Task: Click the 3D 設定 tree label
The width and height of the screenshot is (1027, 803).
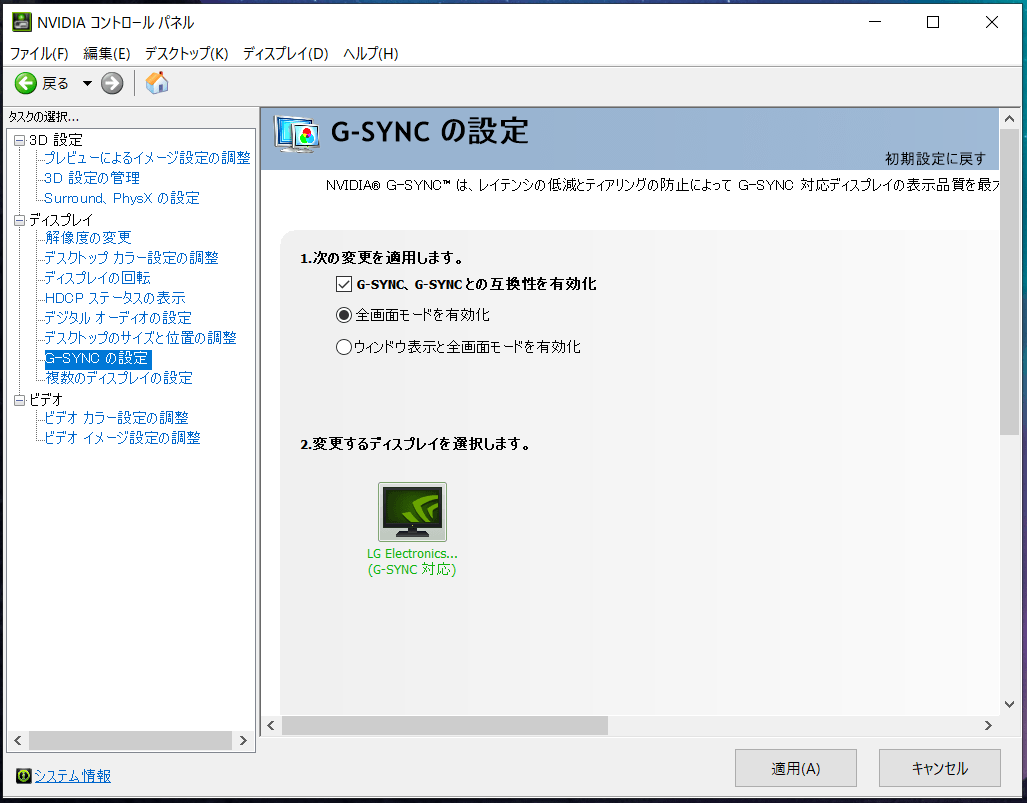Action: tap(56, 140)
